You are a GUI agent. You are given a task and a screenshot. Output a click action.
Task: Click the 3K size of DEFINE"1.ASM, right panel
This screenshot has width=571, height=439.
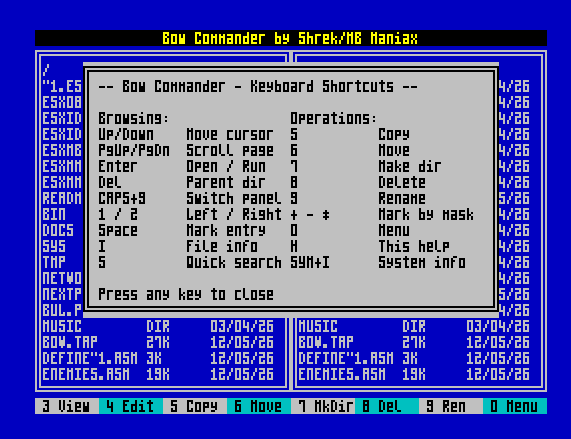[x=410, y=358]
